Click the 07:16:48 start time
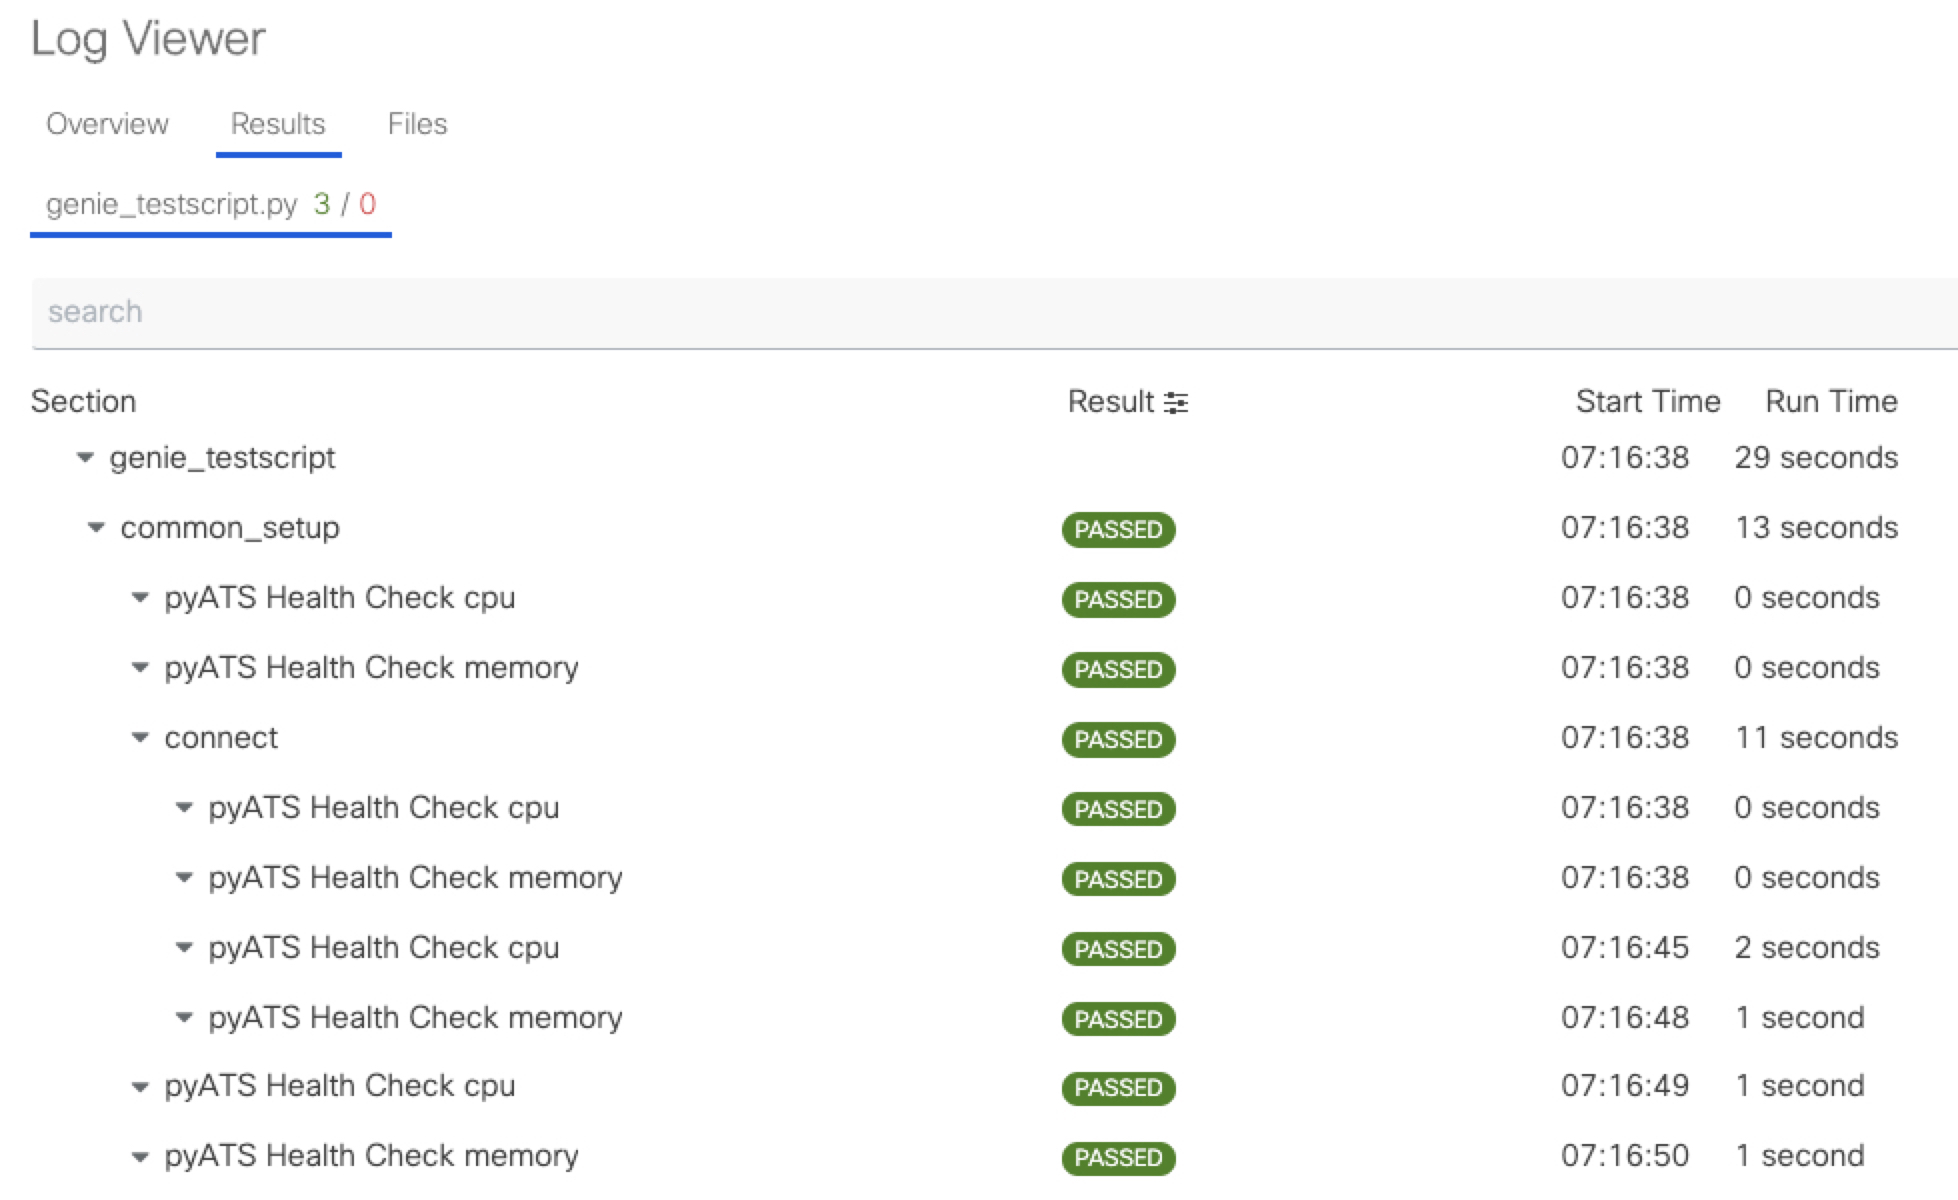The image size is (1958, 1200). [x=1625, y=1017]
